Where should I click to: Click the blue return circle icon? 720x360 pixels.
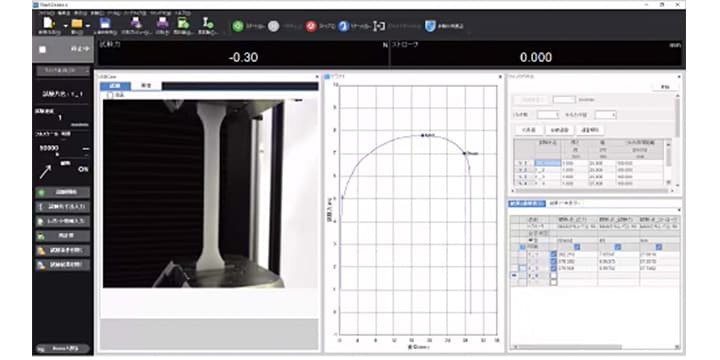click(343, 26)
